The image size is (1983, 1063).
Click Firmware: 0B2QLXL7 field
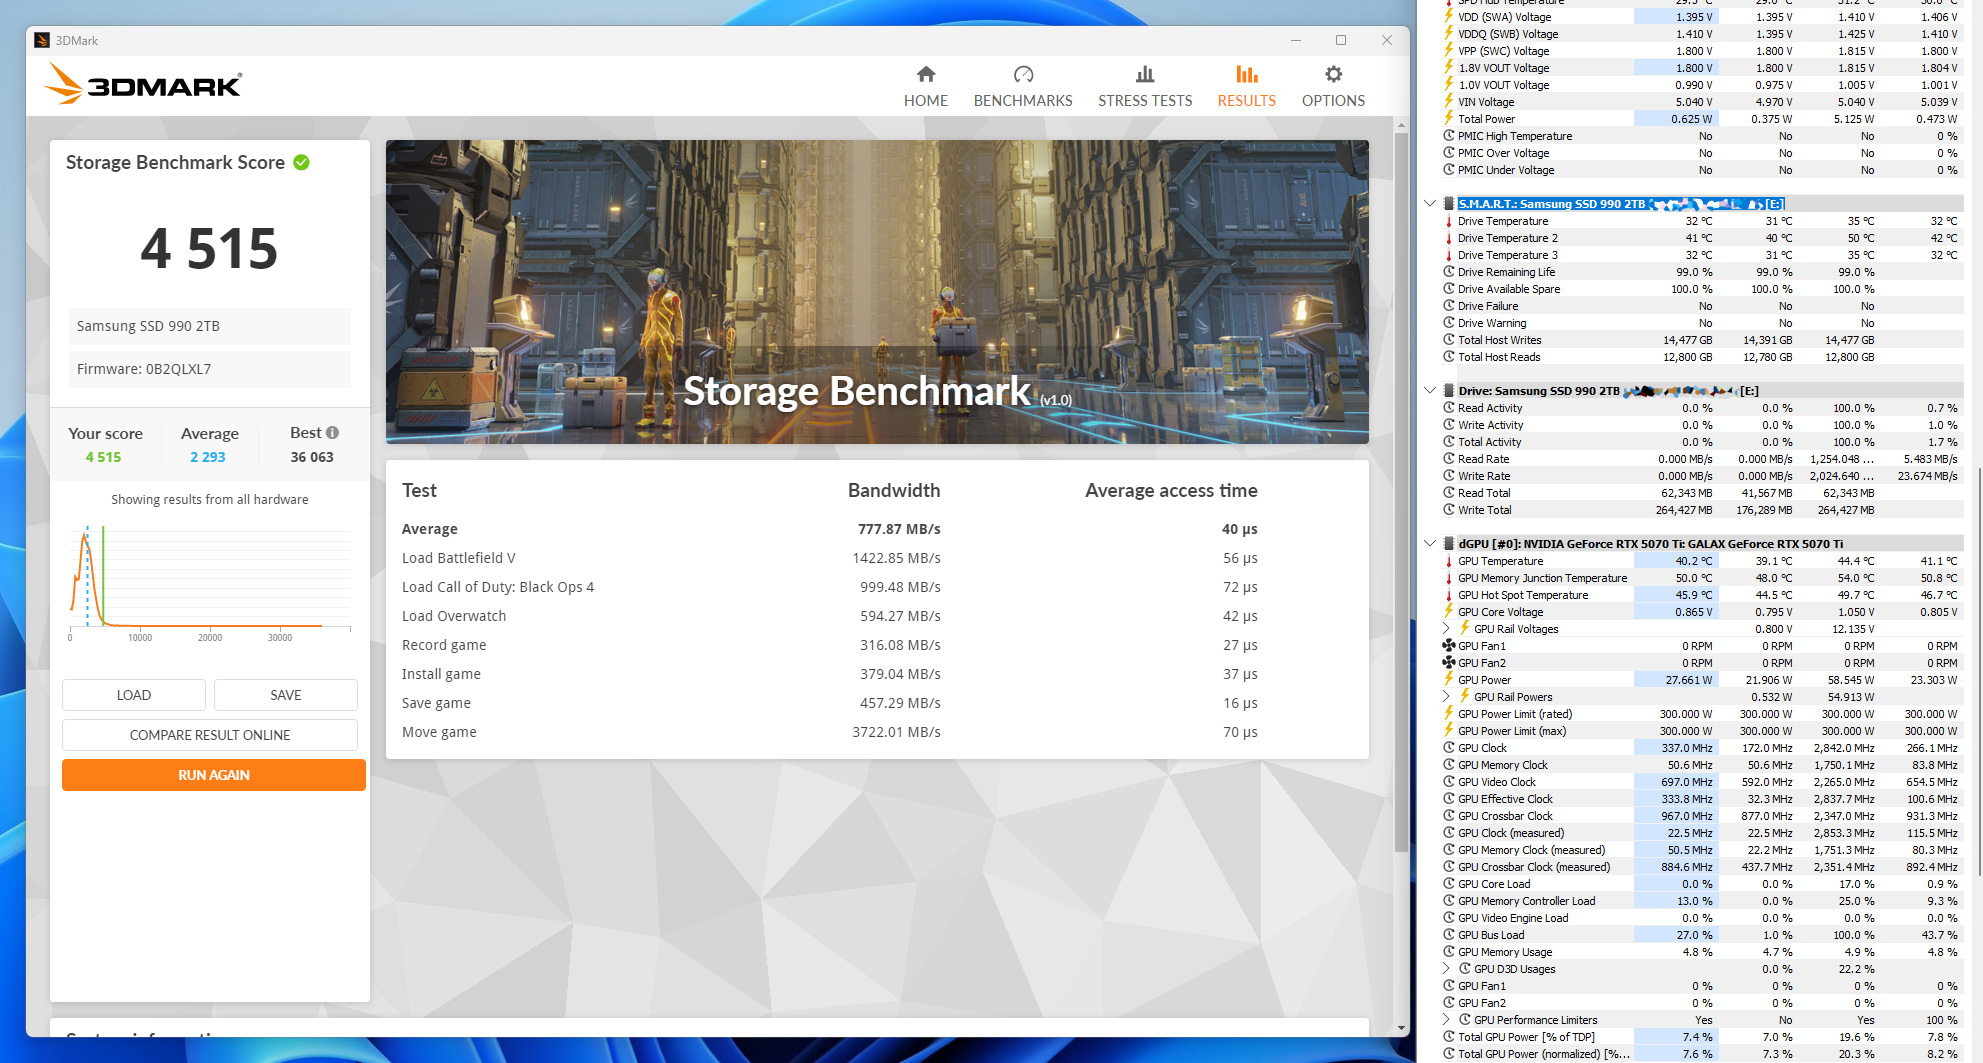coord(210,369)
